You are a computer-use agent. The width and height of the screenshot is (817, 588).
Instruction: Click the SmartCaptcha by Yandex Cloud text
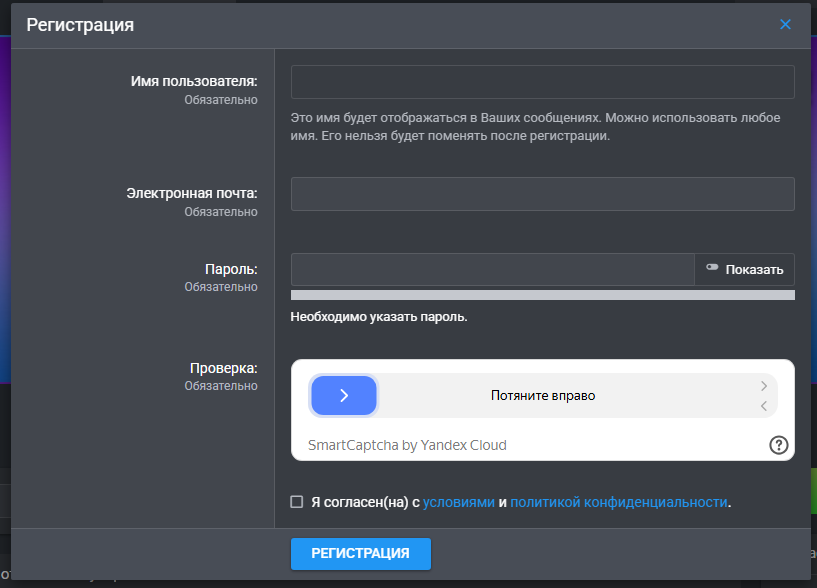pyautogui.click(x=407, y=445)
